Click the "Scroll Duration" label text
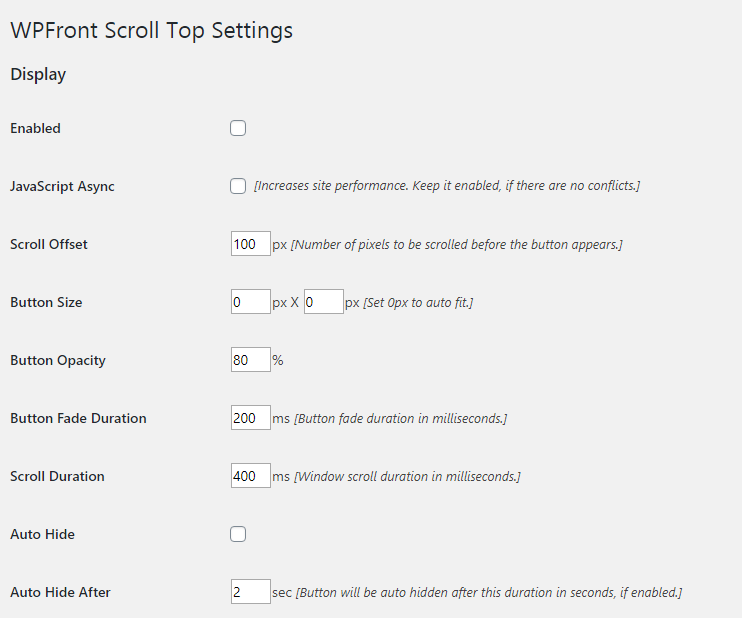 pos(57,476)
